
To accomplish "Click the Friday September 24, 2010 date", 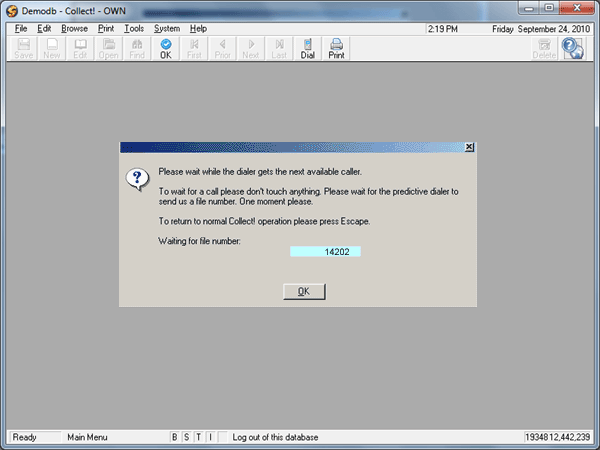I will coord(541,29).
